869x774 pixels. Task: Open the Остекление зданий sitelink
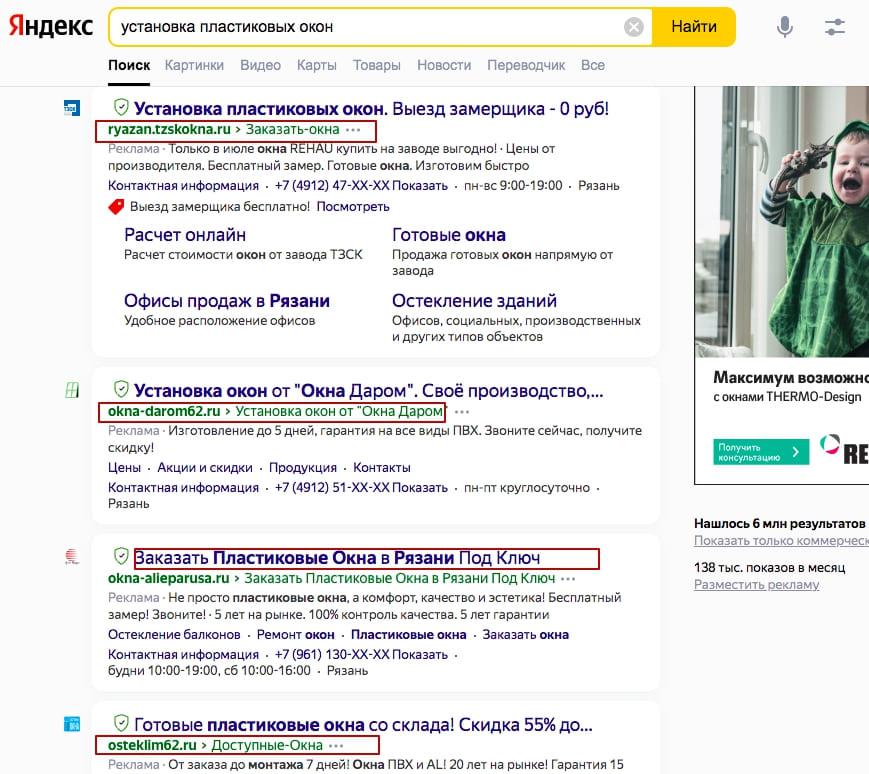(x=474, y=301)
